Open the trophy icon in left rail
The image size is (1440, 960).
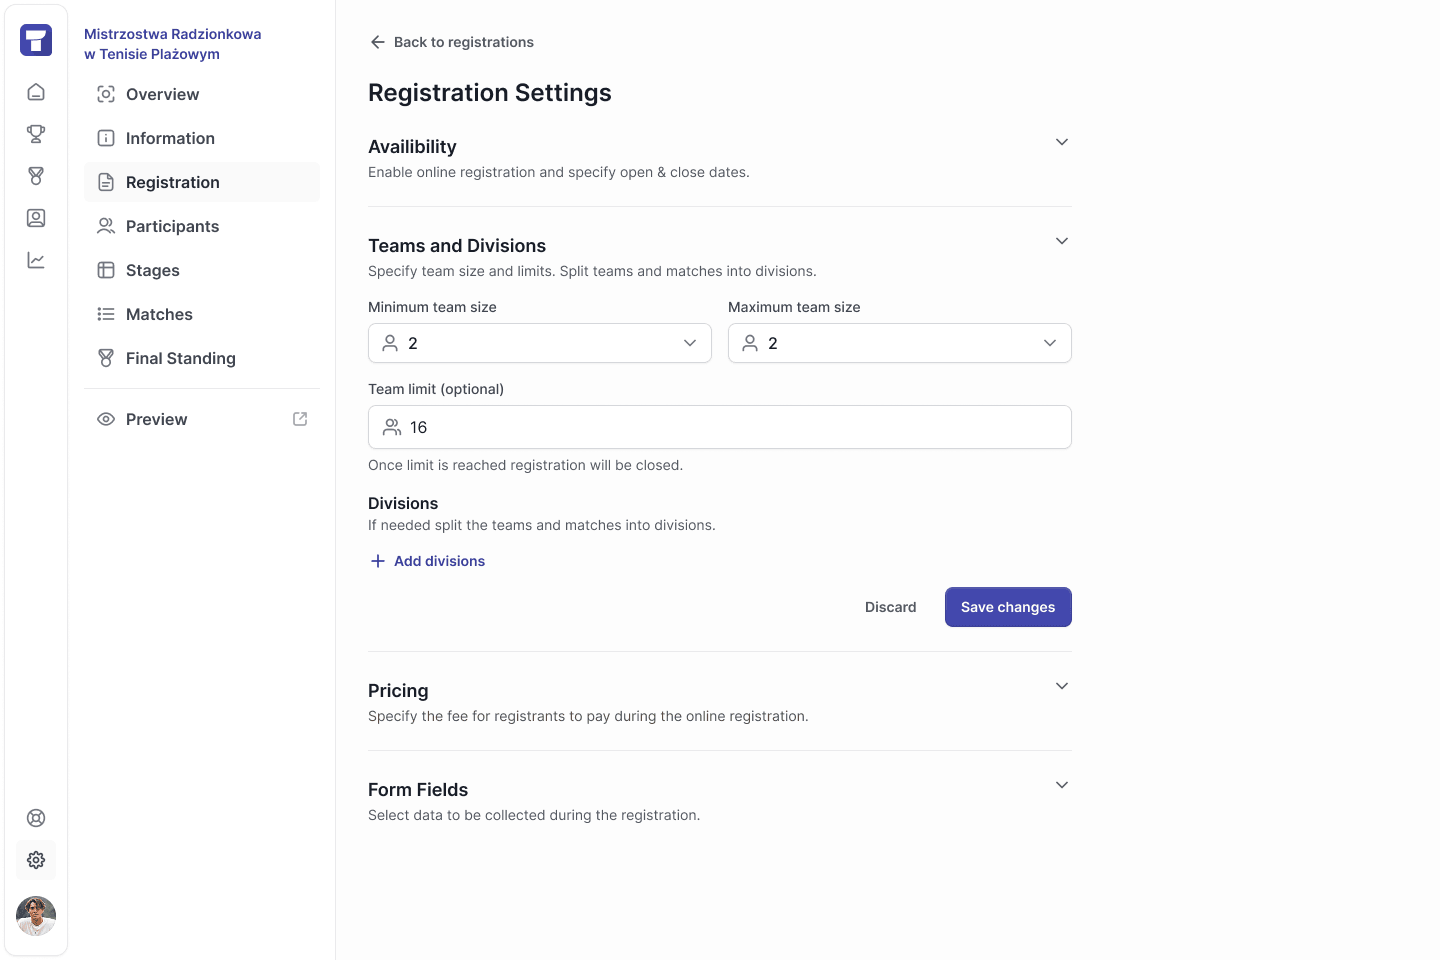(36, 134)
